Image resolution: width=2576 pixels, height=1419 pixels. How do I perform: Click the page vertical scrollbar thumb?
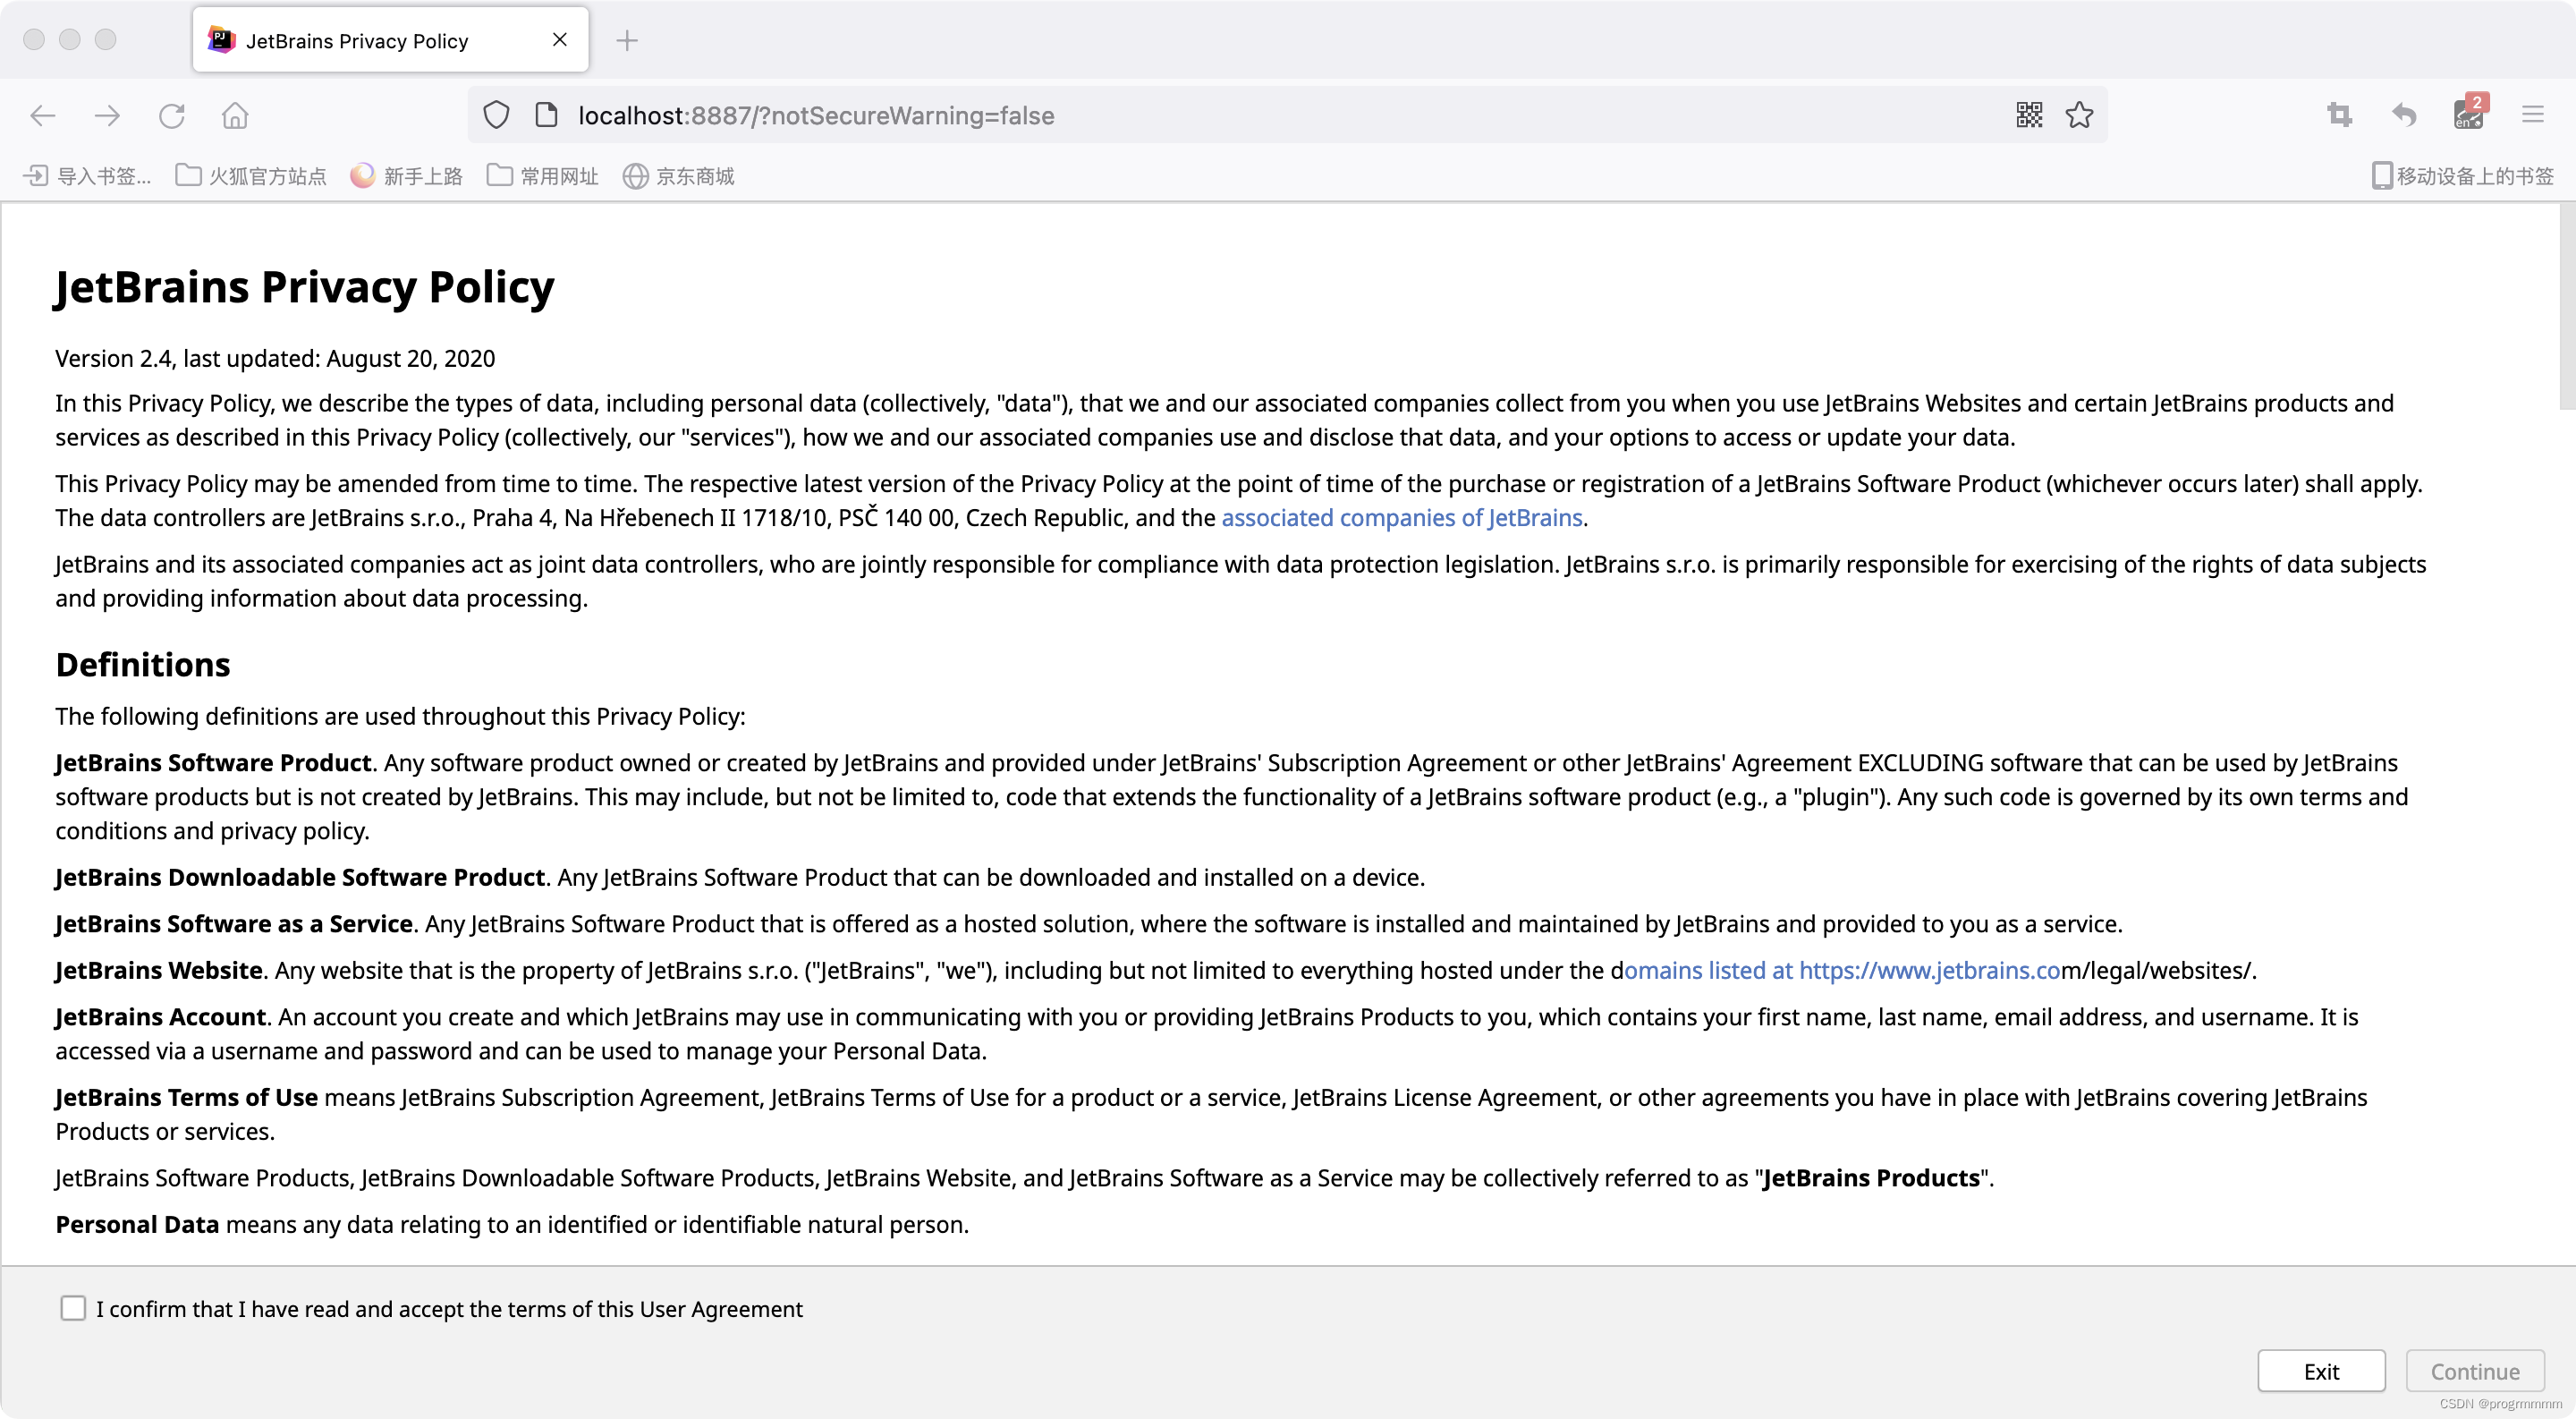2566,305
